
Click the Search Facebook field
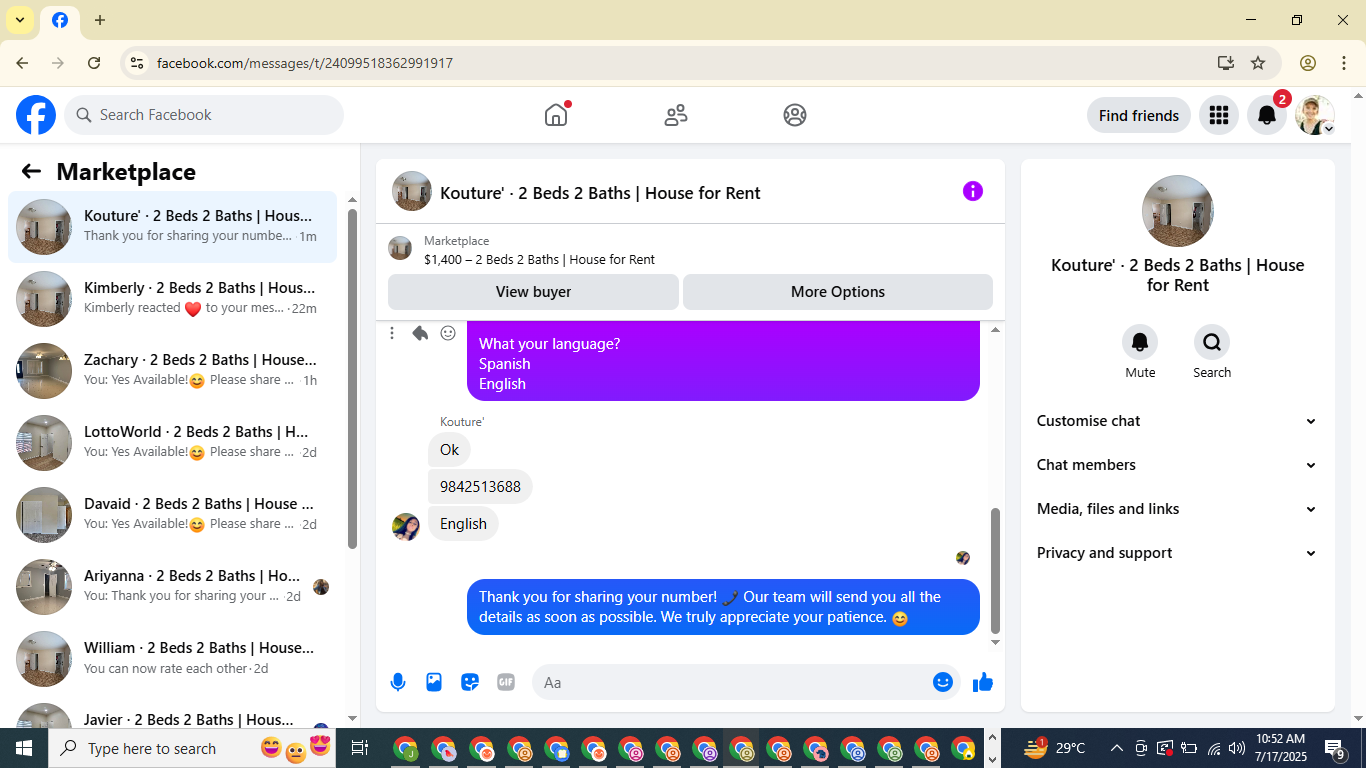tap(204, 115)
